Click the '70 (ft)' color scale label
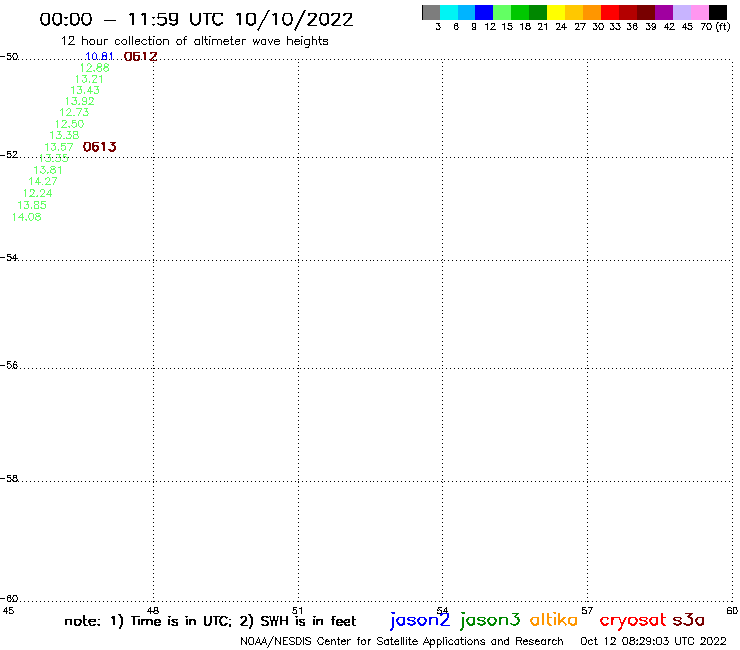Image resolution: width=740 pixels, height=650 pixels. point(715,26)
